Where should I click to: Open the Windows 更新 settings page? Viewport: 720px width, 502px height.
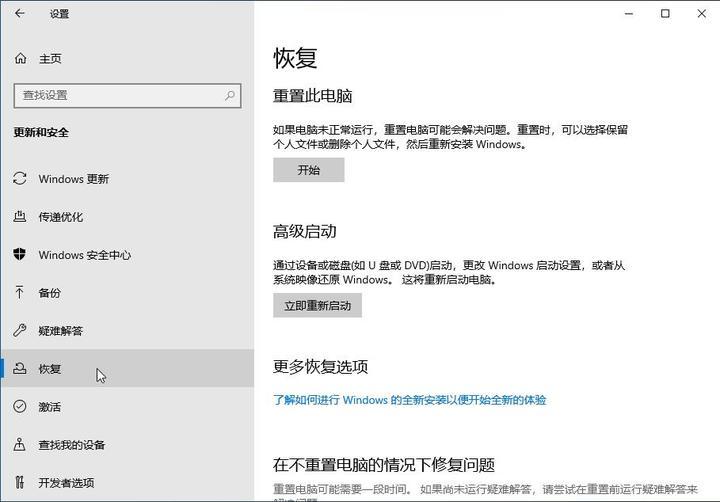(74, 179)
